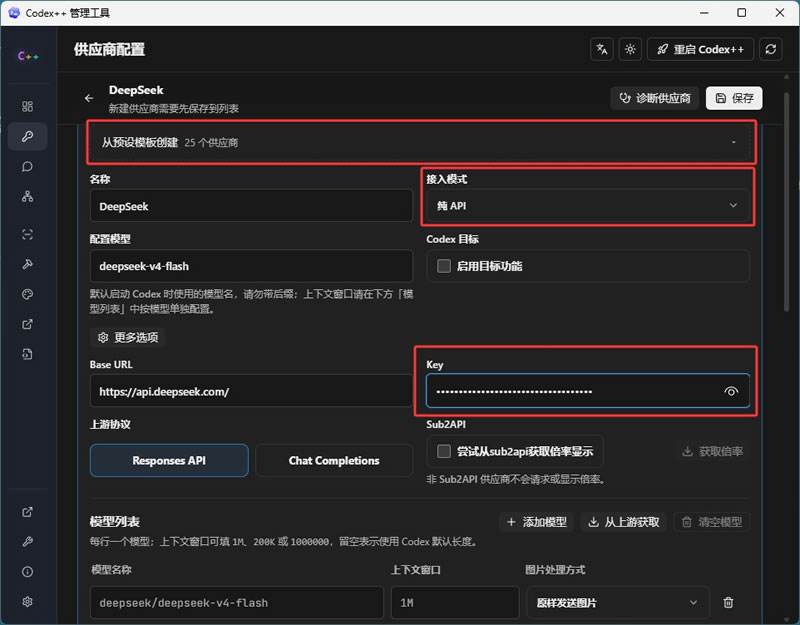Check 尝试从sub2api获取倍率显示 box

pyautogui.click(x=444, y=451)
